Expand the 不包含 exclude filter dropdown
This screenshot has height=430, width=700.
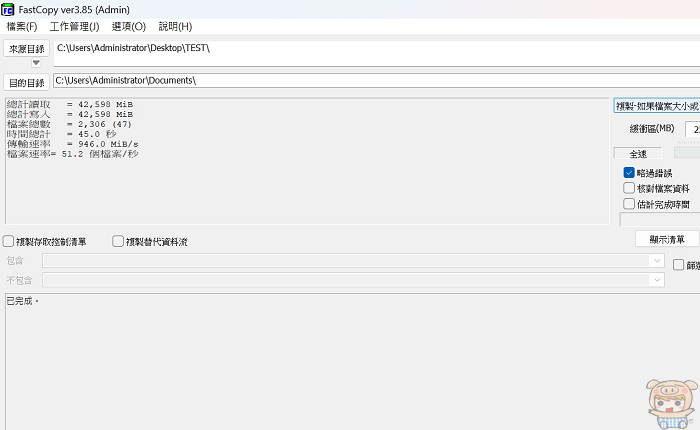pos(656,280)
